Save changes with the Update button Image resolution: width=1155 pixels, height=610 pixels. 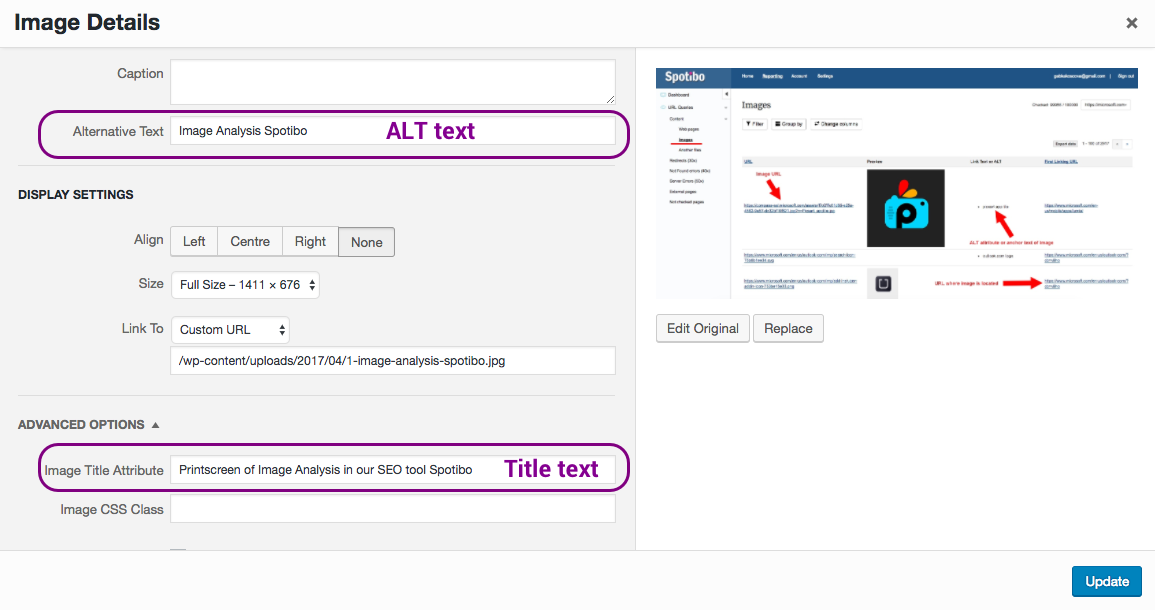click(x=1106, y=581)
